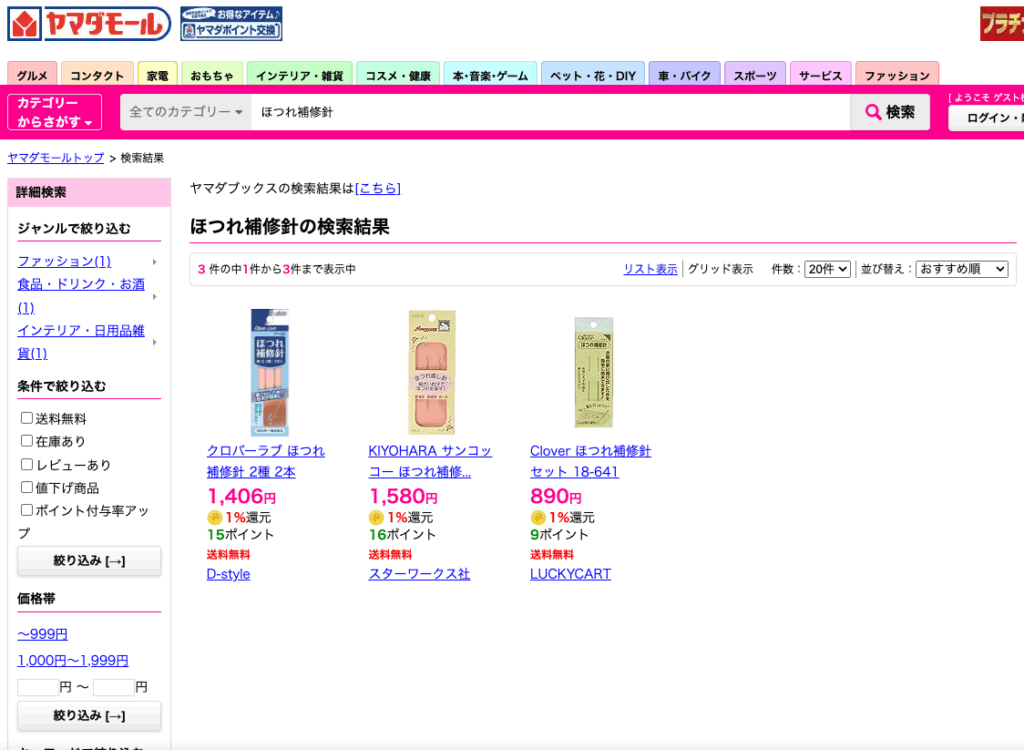Screen dimensions: 1024x750
Task: Switch to リスト表示 view
Action: pyautogui.click(x=650, y=269)
